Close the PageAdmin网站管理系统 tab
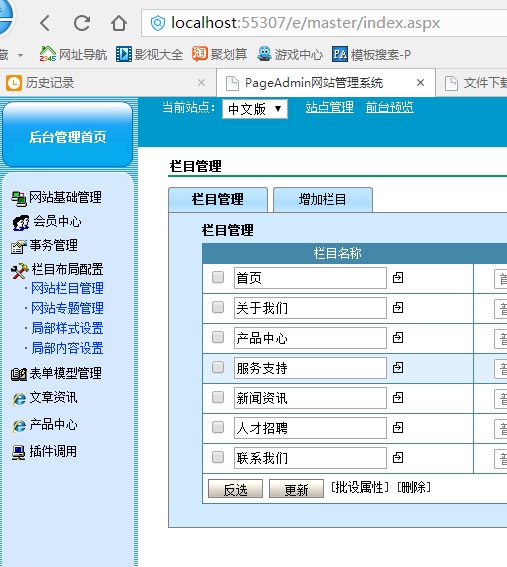 (420, 83)
